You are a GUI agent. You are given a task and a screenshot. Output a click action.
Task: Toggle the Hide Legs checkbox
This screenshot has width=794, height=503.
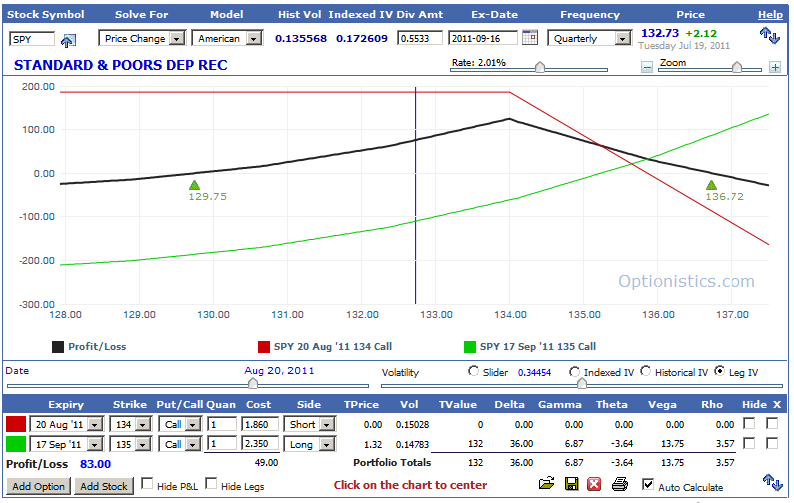(x=211, y=484)
